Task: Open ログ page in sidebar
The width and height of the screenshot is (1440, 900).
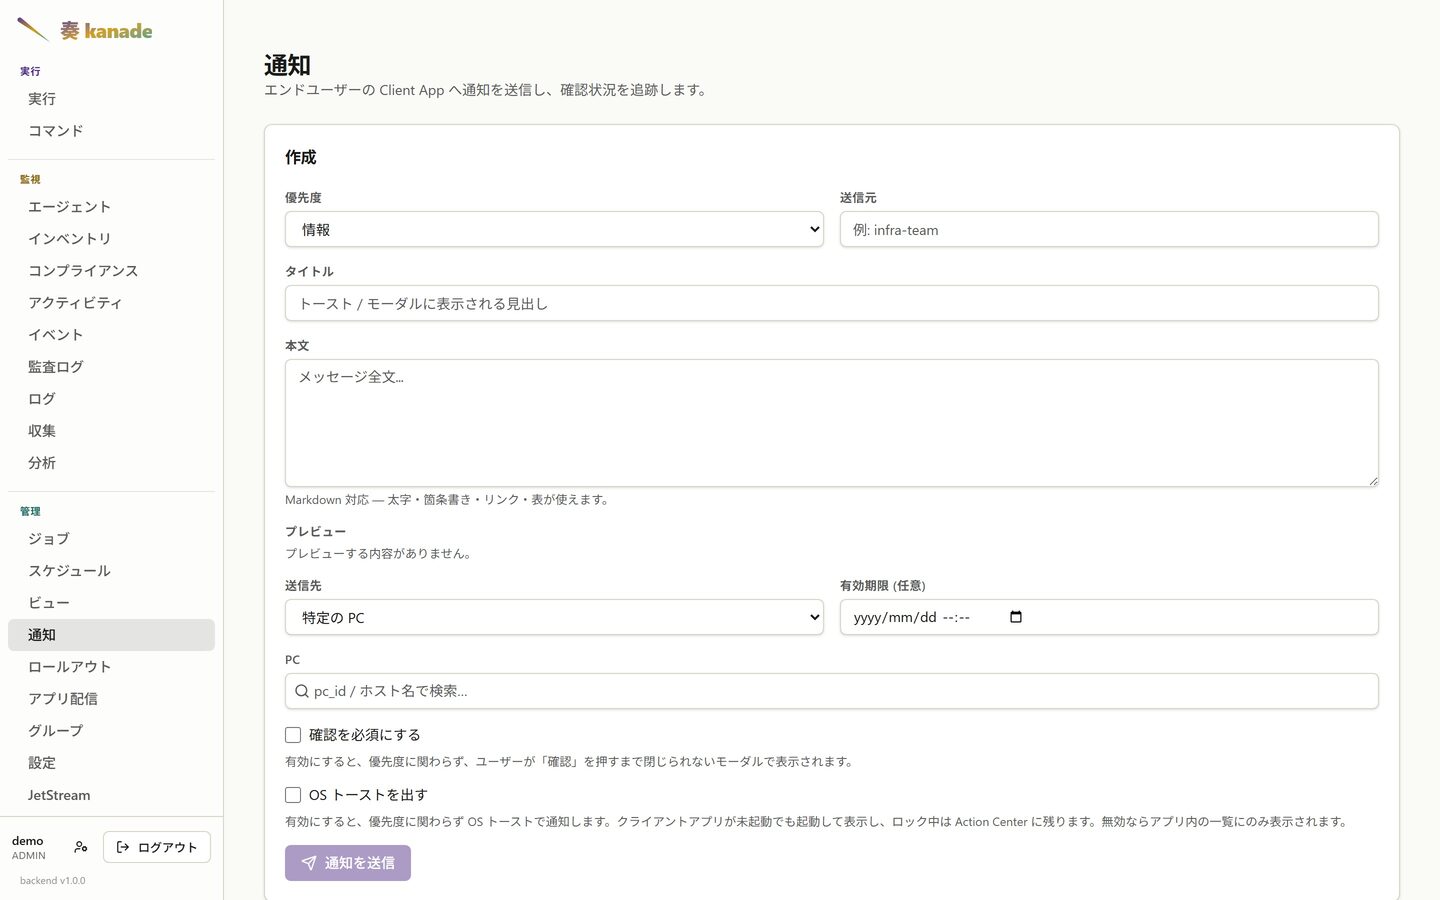Action: (x=111, y=399)
